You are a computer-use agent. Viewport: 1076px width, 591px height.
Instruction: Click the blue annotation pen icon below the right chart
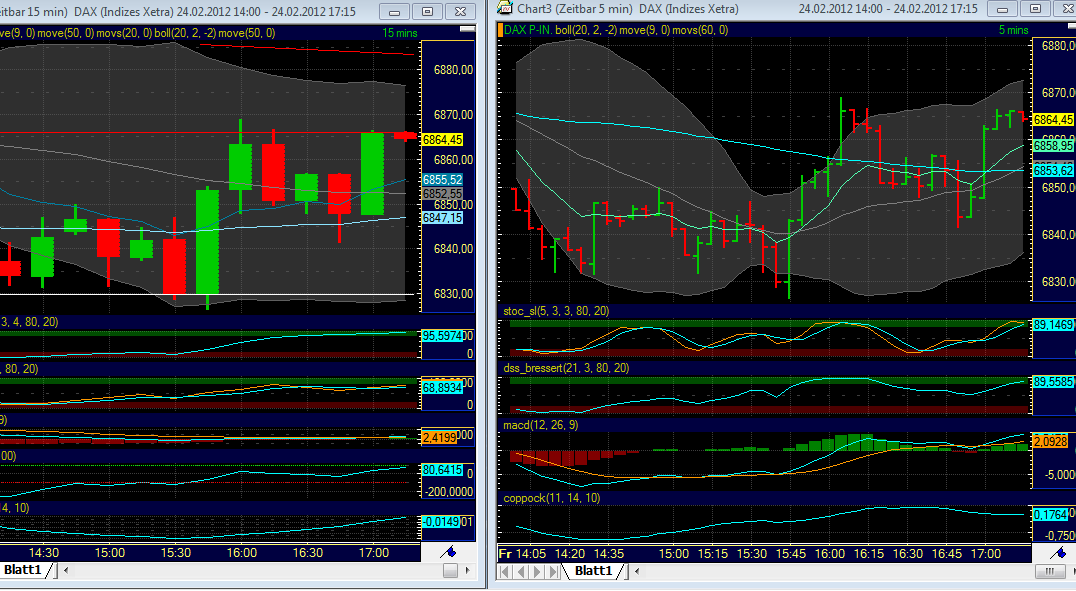tap(1057, 554)
